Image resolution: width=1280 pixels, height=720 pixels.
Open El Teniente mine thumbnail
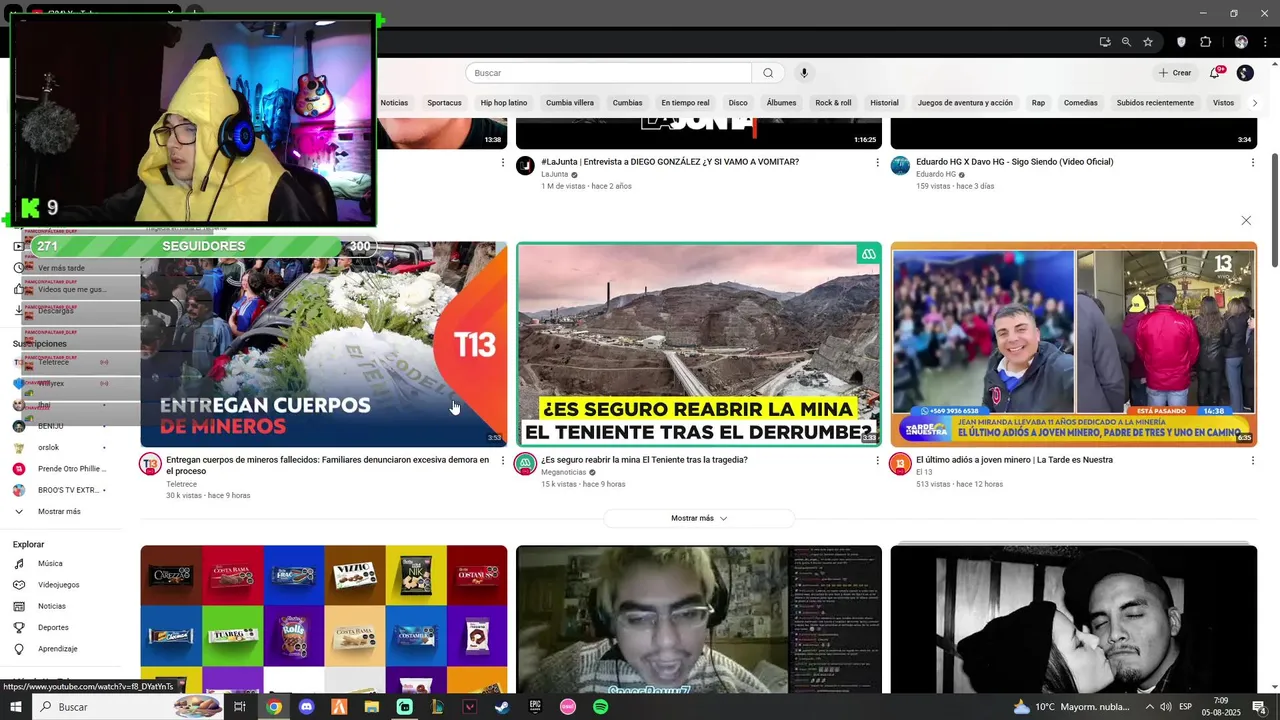699,344
